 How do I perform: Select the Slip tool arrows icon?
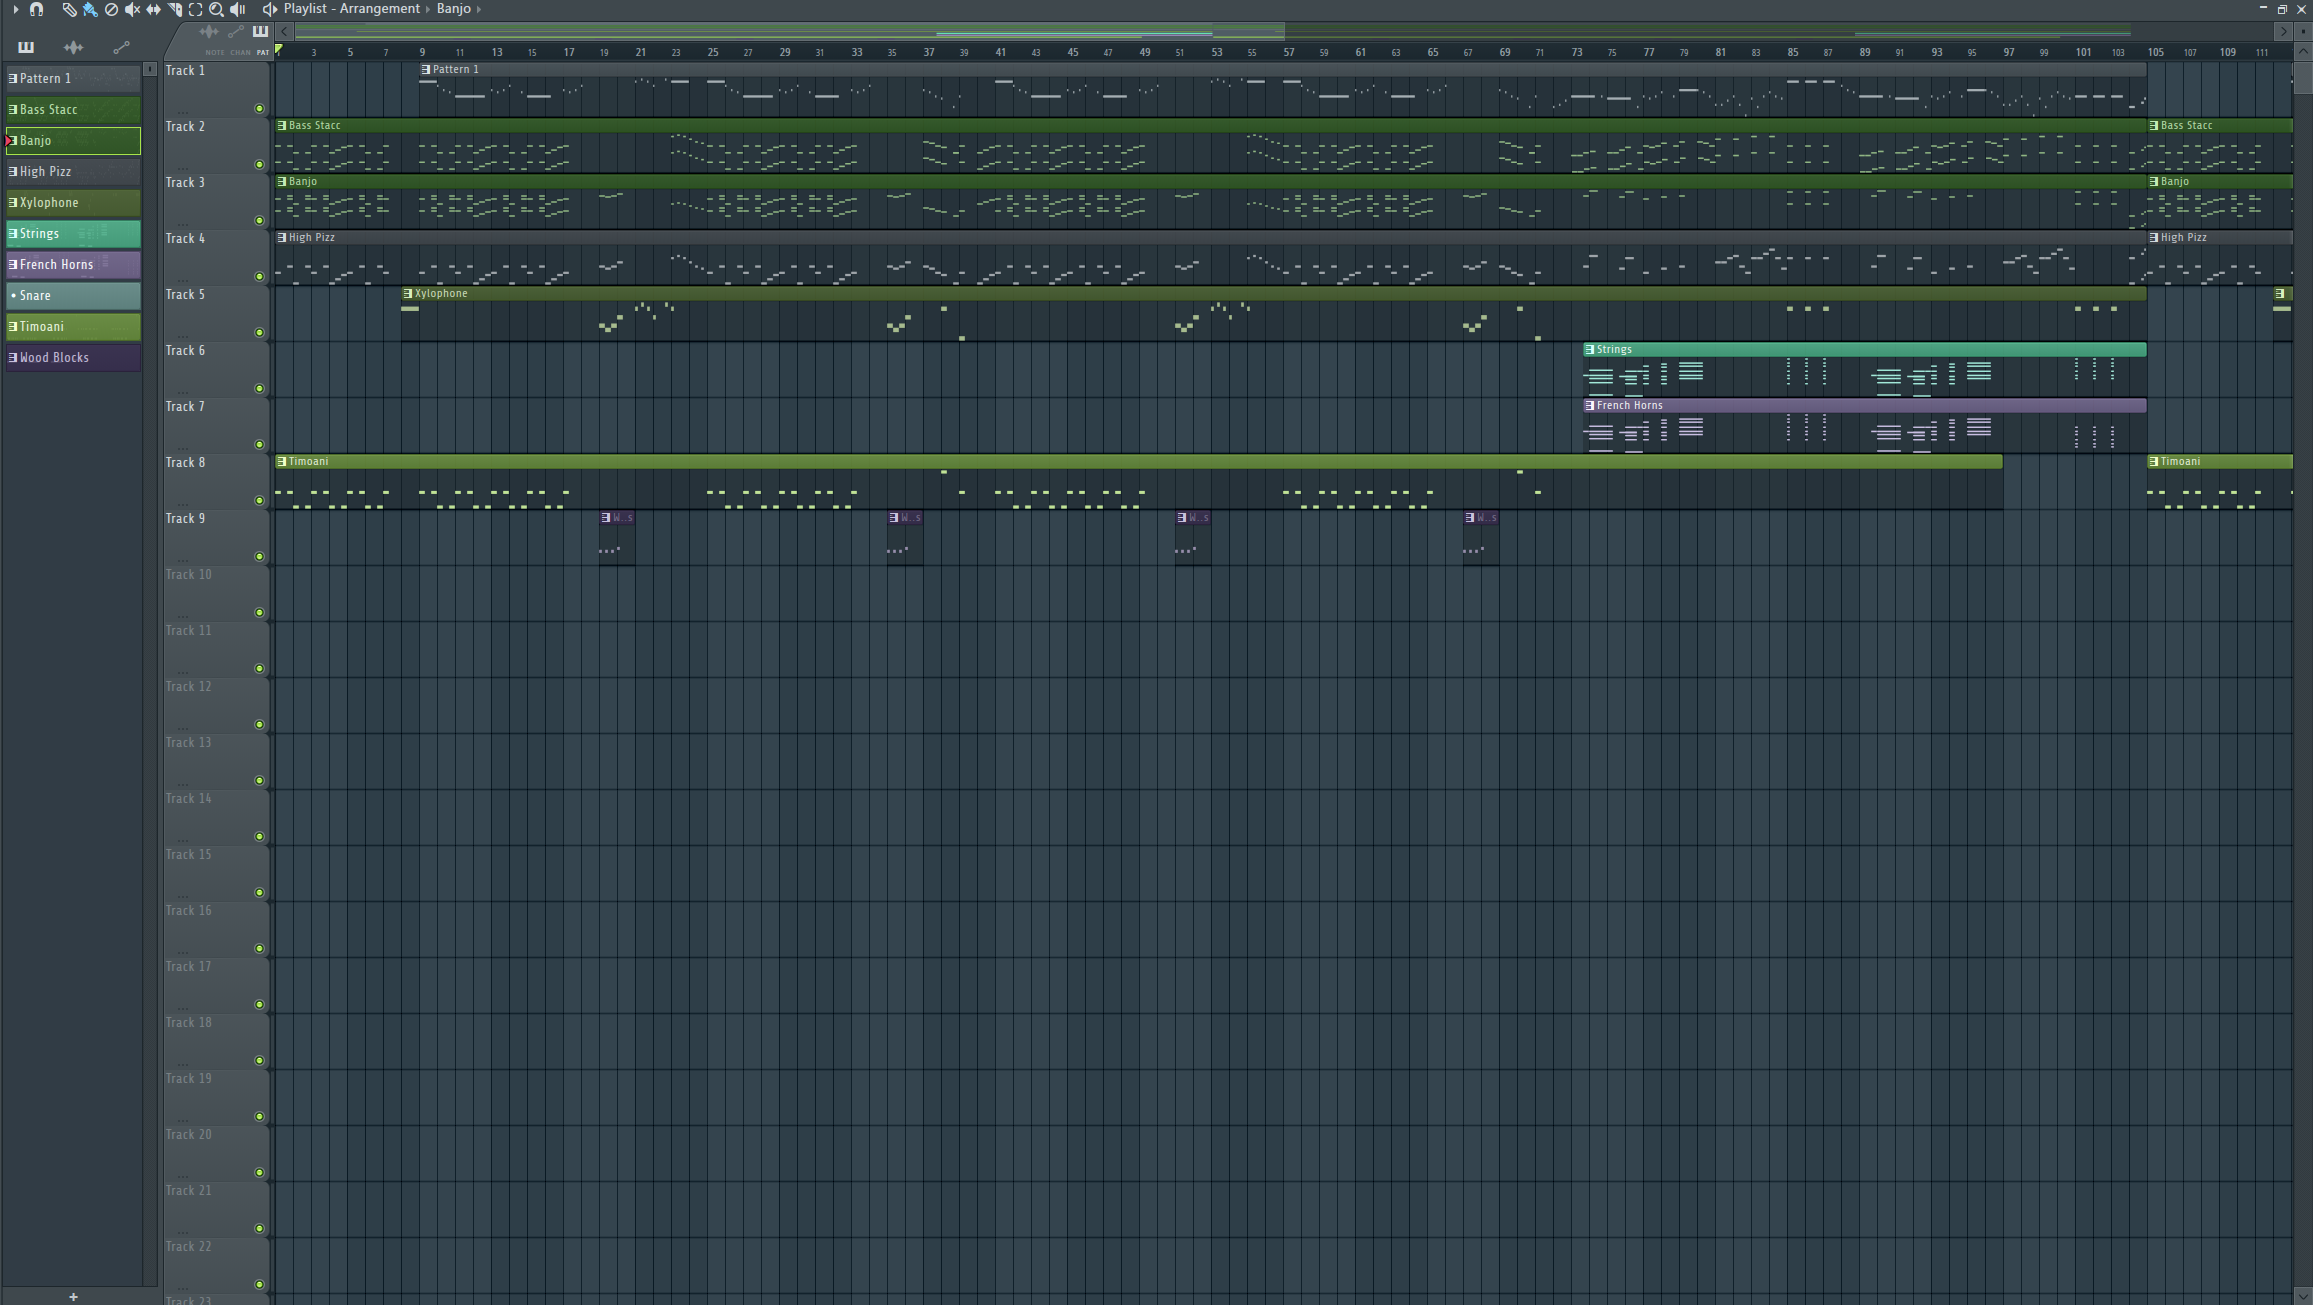[x=153, y=9]
